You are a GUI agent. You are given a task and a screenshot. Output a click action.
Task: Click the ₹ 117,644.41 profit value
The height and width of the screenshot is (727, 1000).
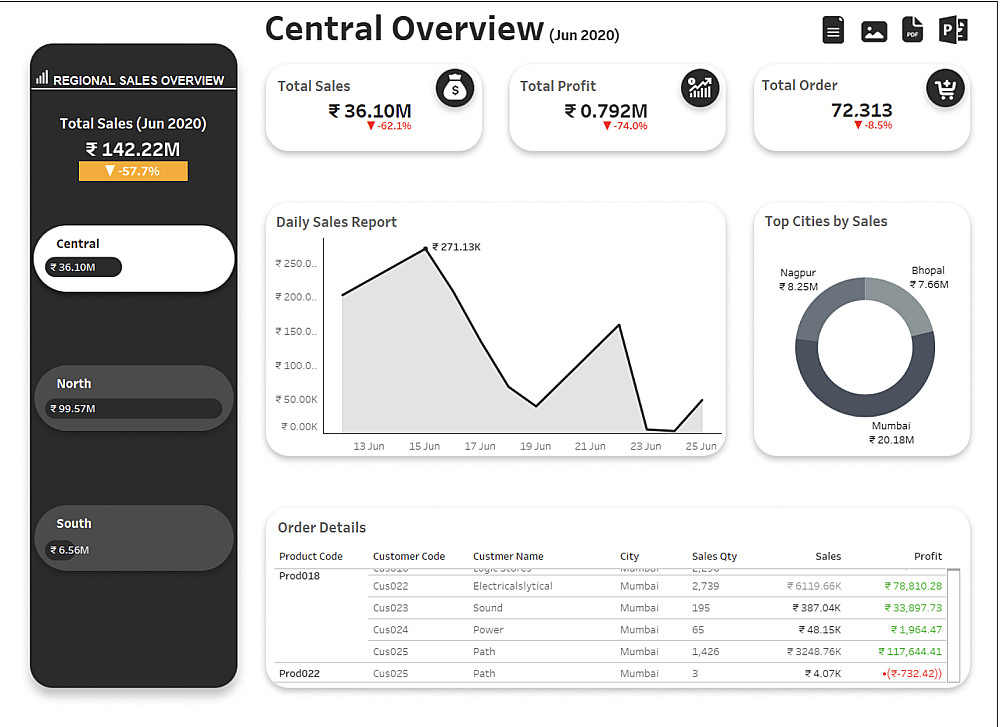910,652
